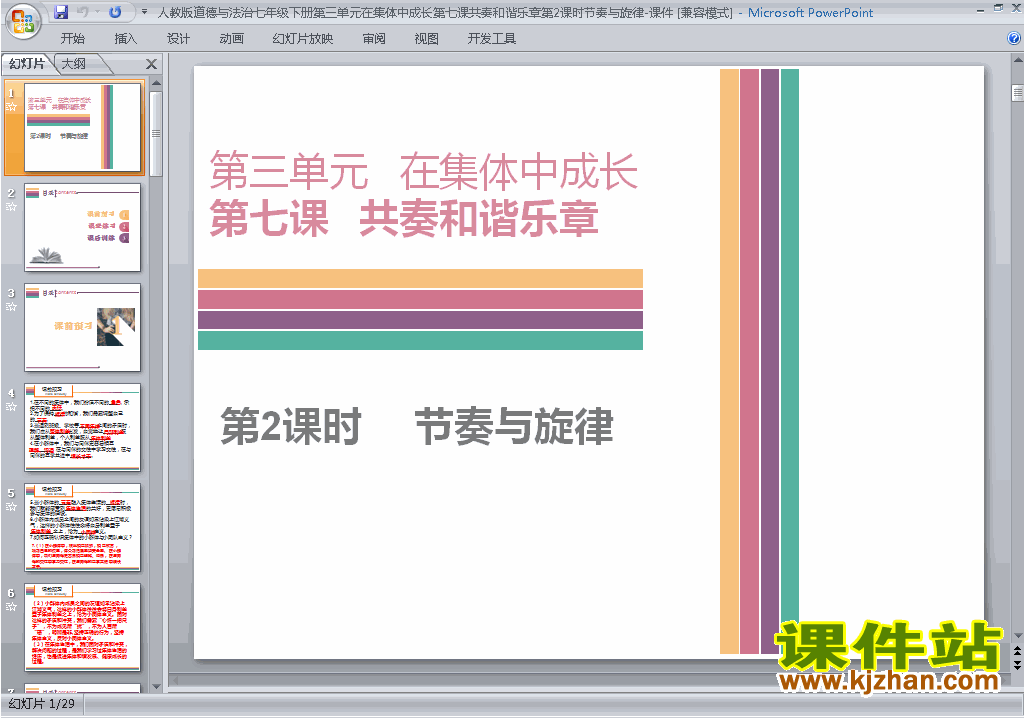
Task: Open the 开发工具 ribbon tab
Action: tap(492, 39)
